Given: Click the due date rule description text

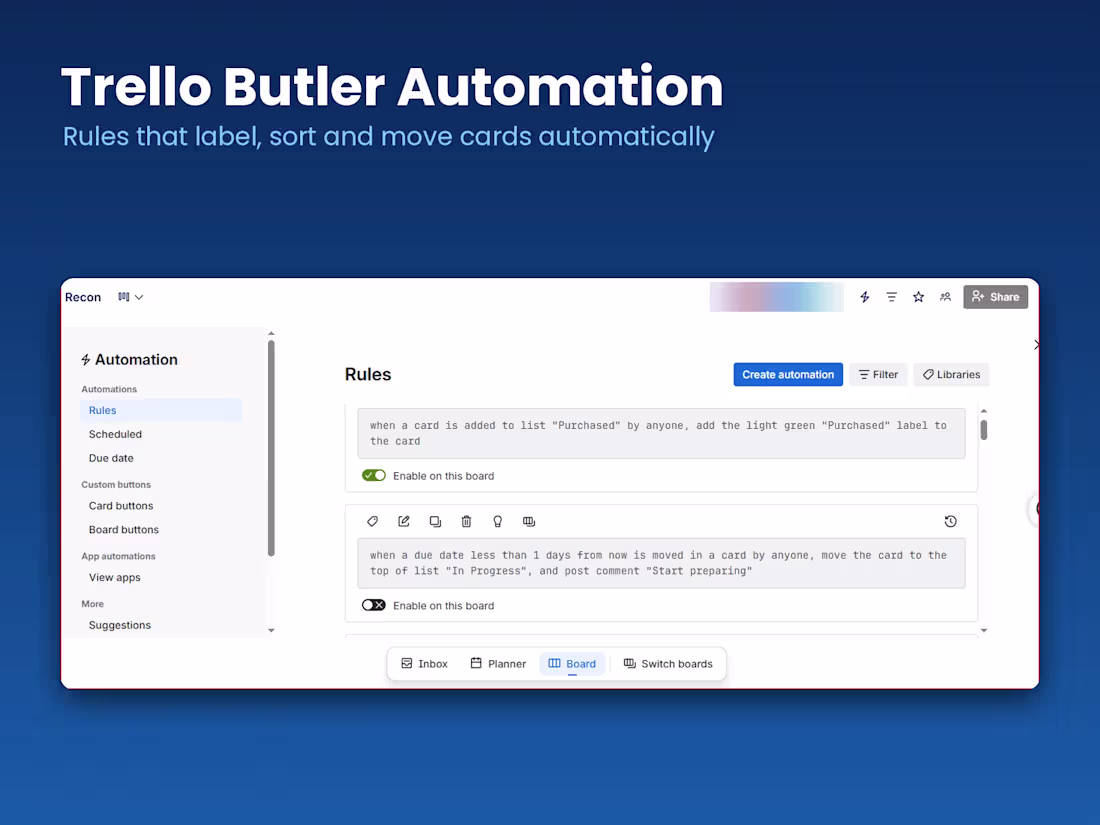Looking at the screenshot, I should click(x=661, y=563).
